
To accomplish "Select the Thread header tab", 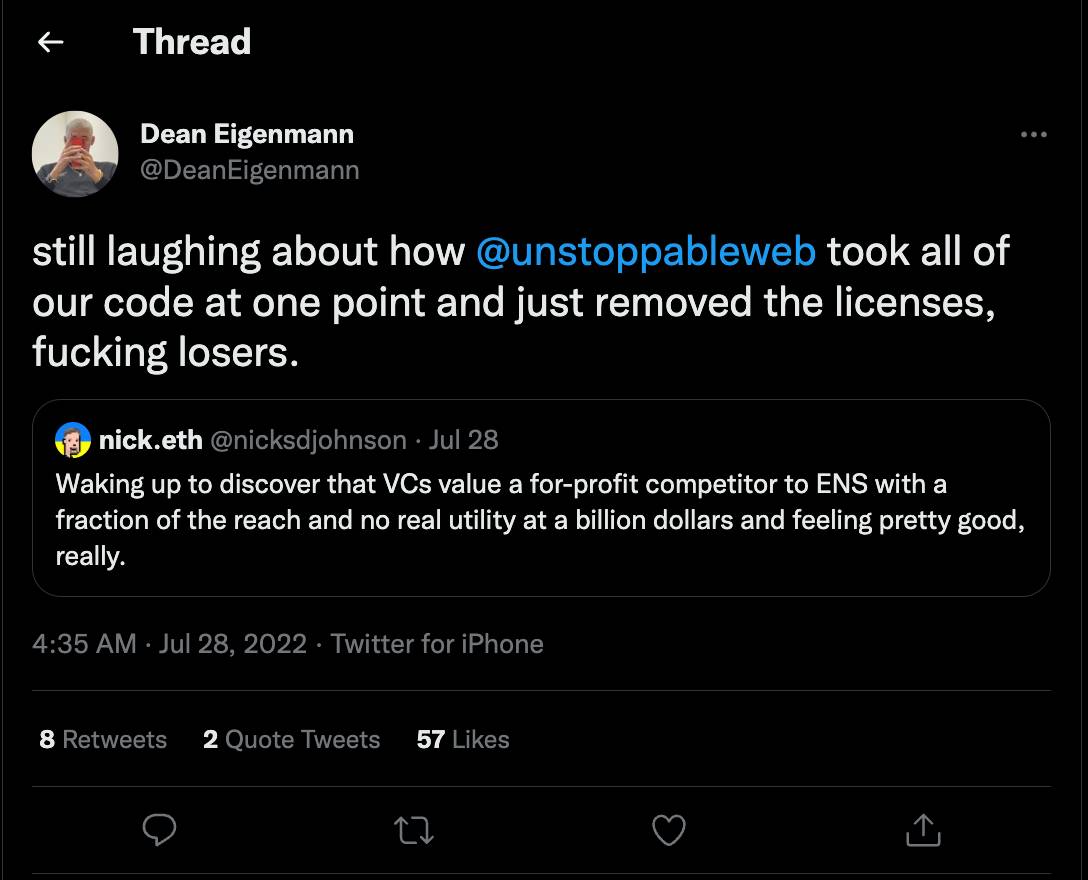I will pyautogui.click(x=191, y=41).
